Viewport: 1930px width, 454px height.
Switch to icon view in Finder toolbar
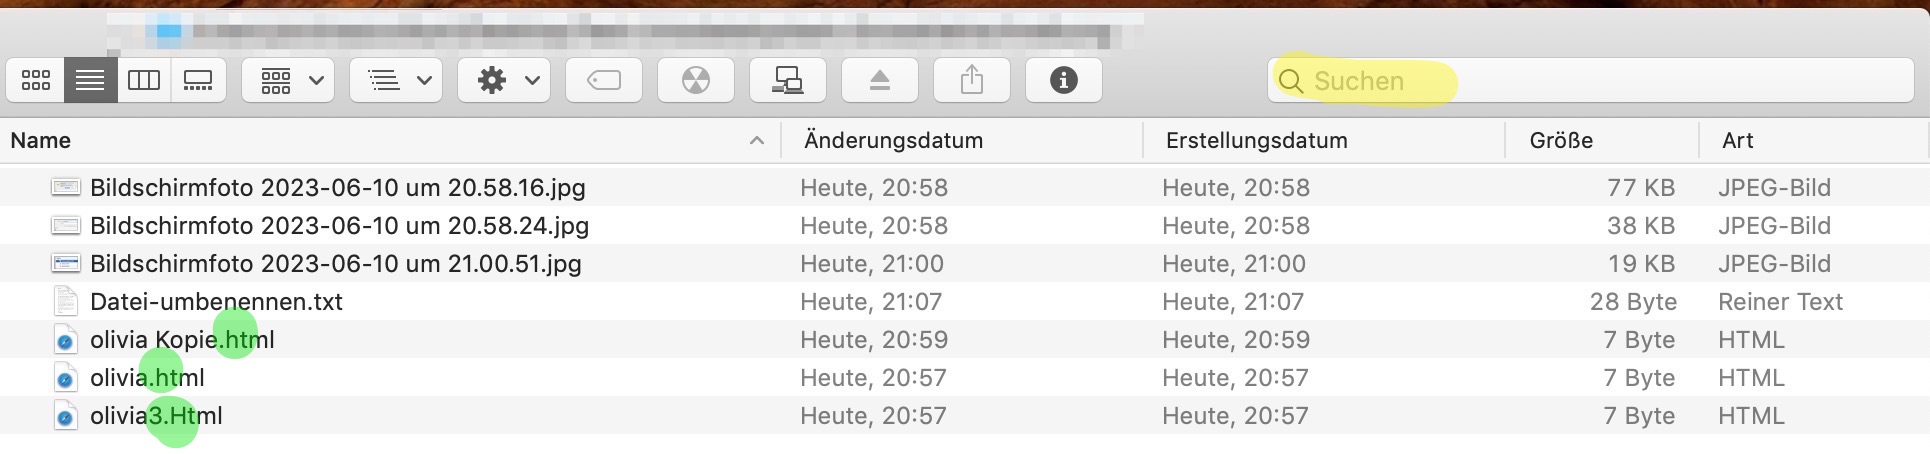(x=36, y=80)
